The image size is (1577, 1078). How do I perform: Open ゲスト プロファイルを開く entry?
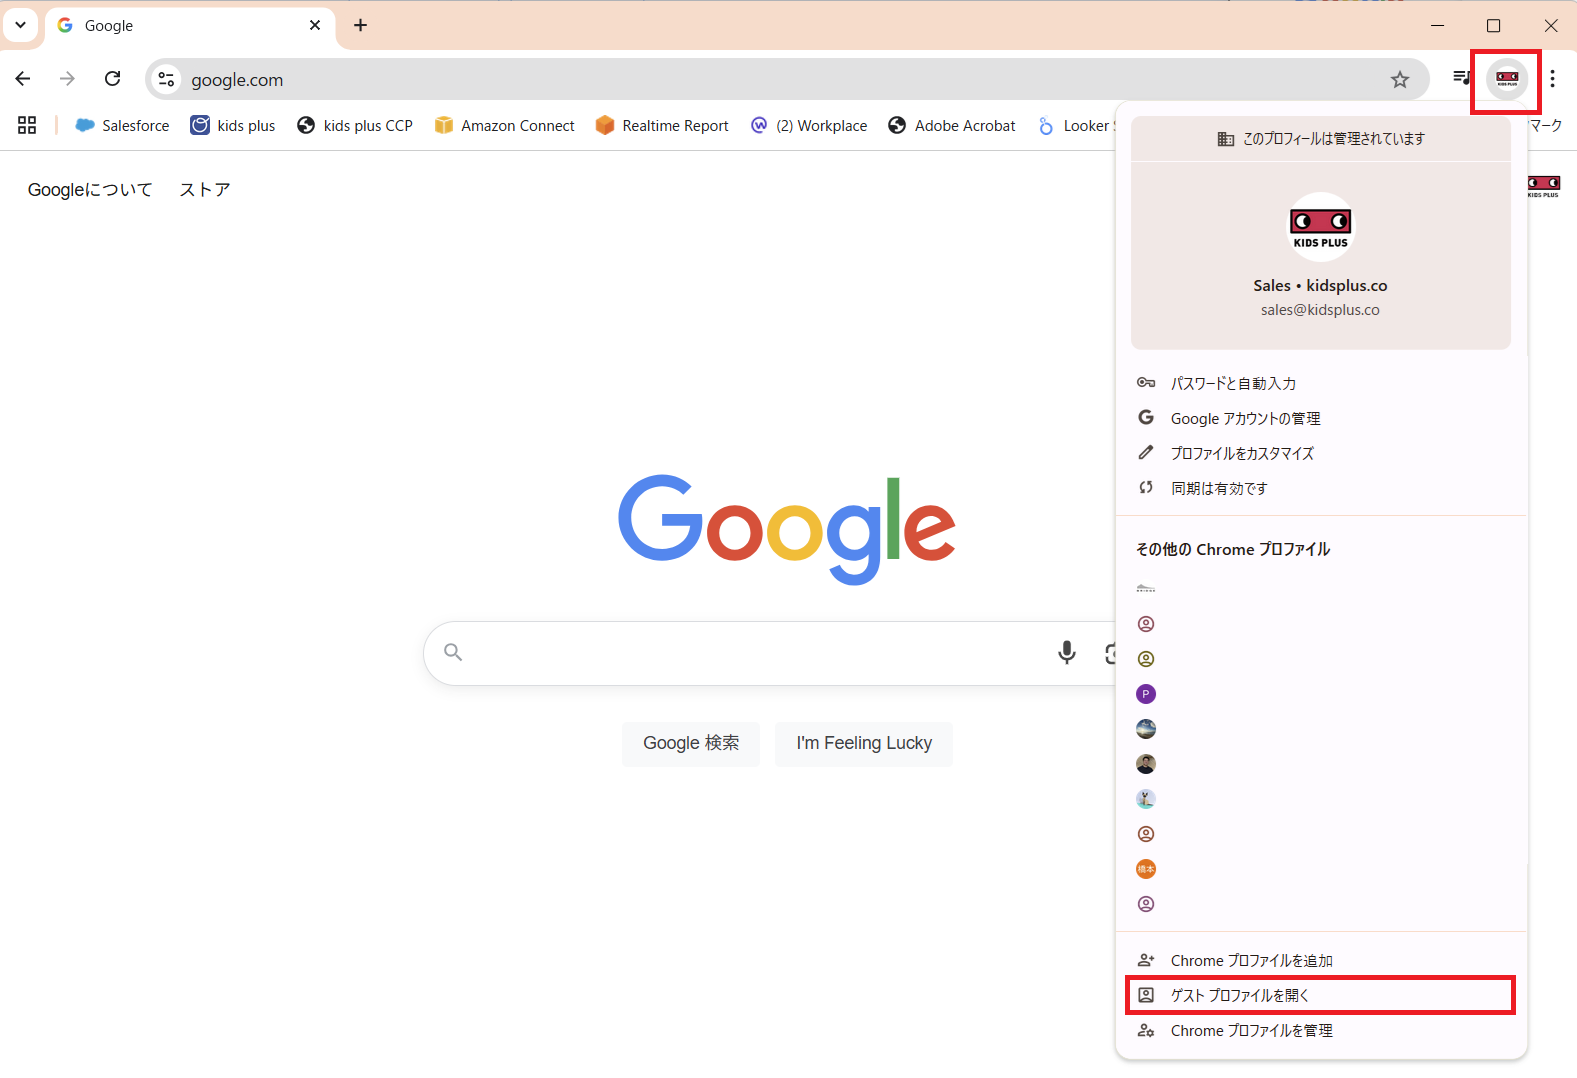tap(1321, 995)
